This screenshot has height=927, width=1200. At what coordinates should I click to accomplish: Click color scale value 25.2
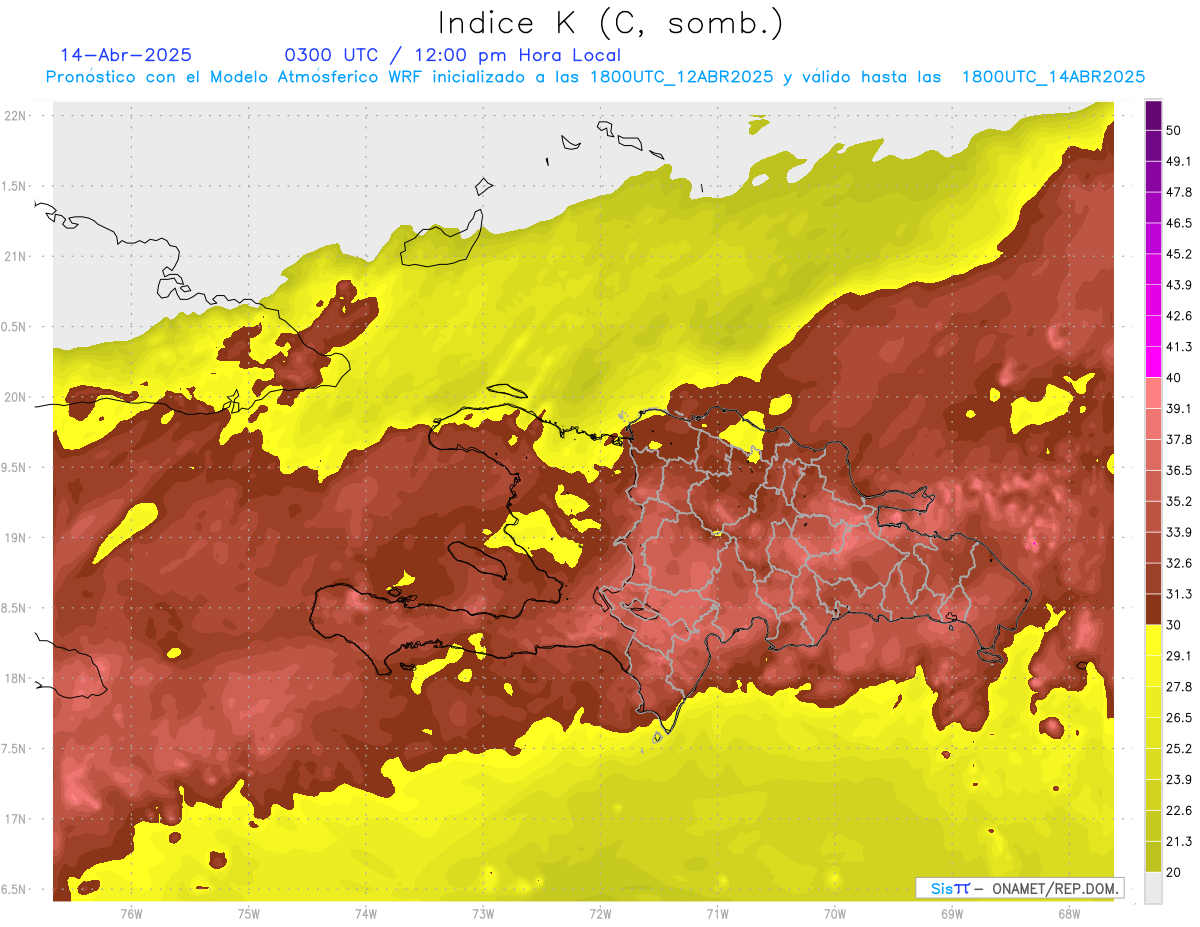point(1179,749)
